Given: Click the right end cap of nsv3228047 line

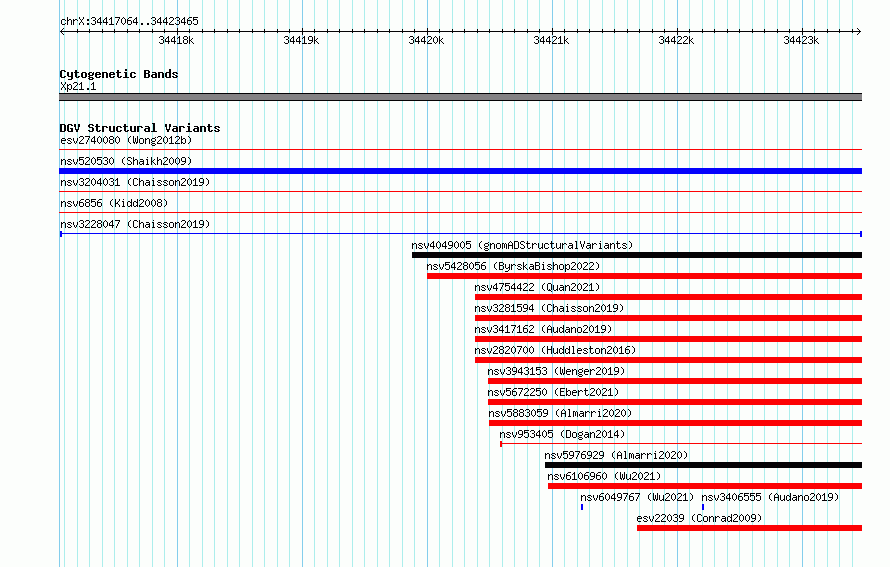Looking at the screenshot, I should [x=861, y=234].
